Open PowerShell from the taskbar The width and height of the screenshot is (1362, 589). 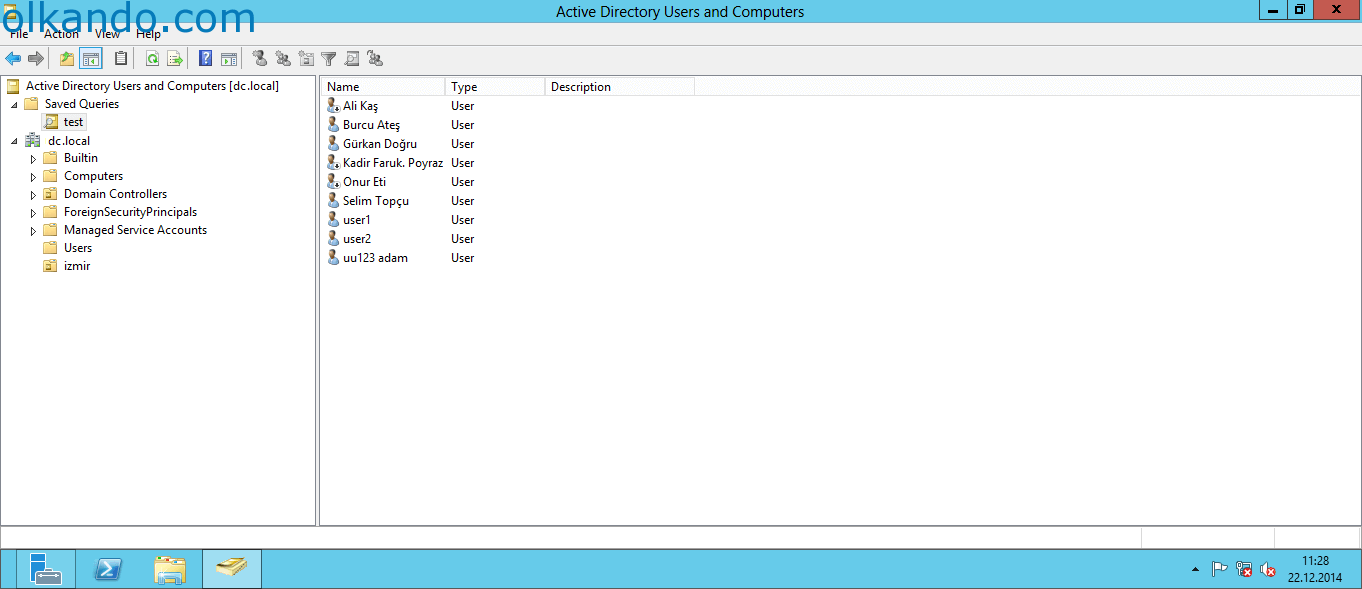[x=108, y=569]
